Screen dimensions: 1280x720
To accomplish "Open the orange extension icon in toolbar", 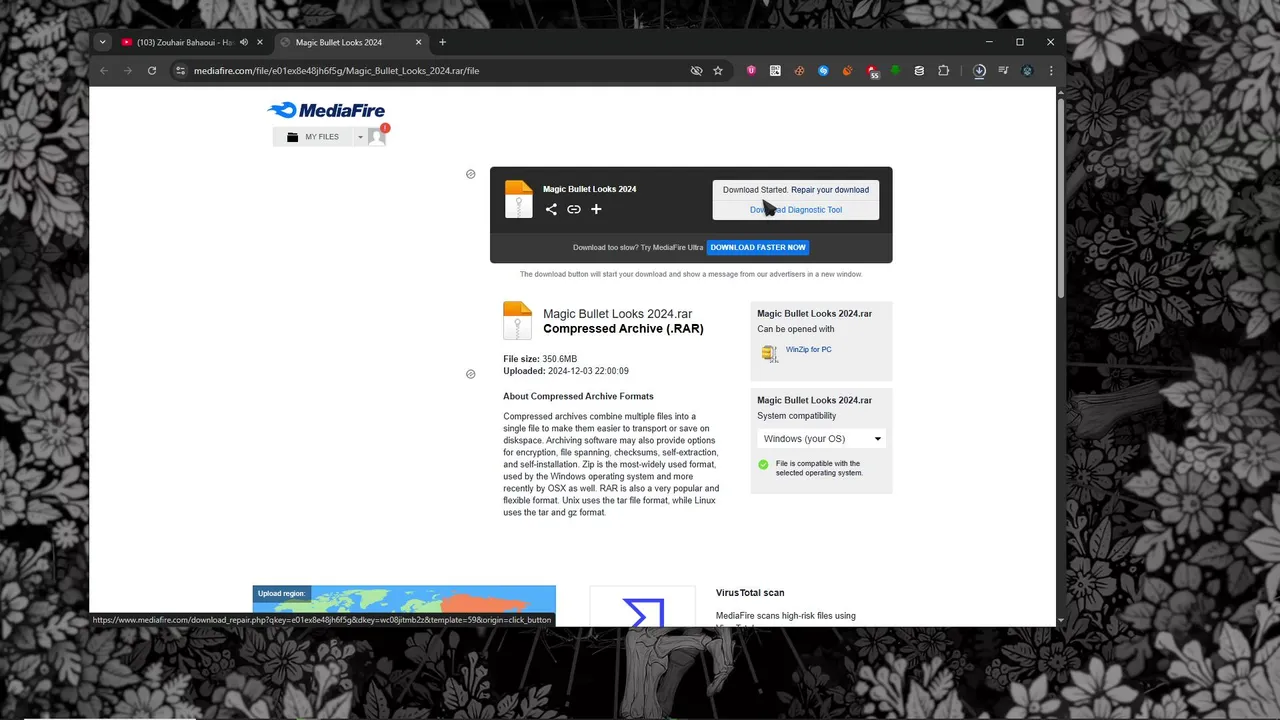I will click(847, 71).
